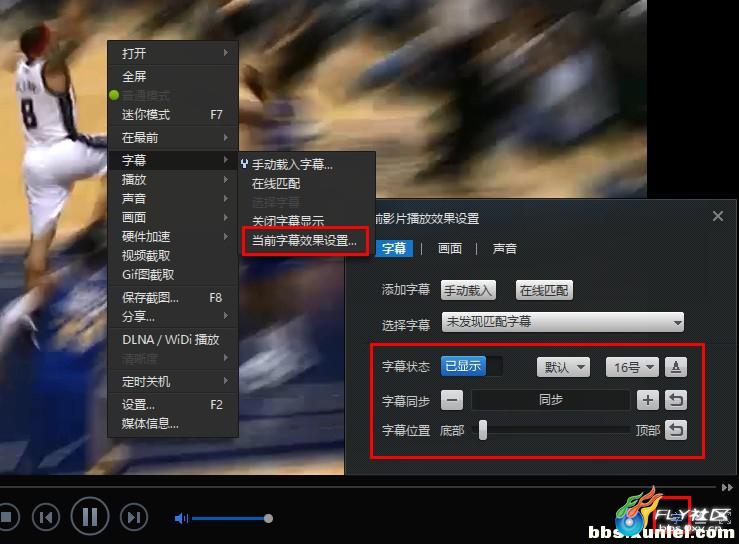Screen dimensions: 739x544
Task: Mute audio via the speaker icon
Action: pos(181,519)
